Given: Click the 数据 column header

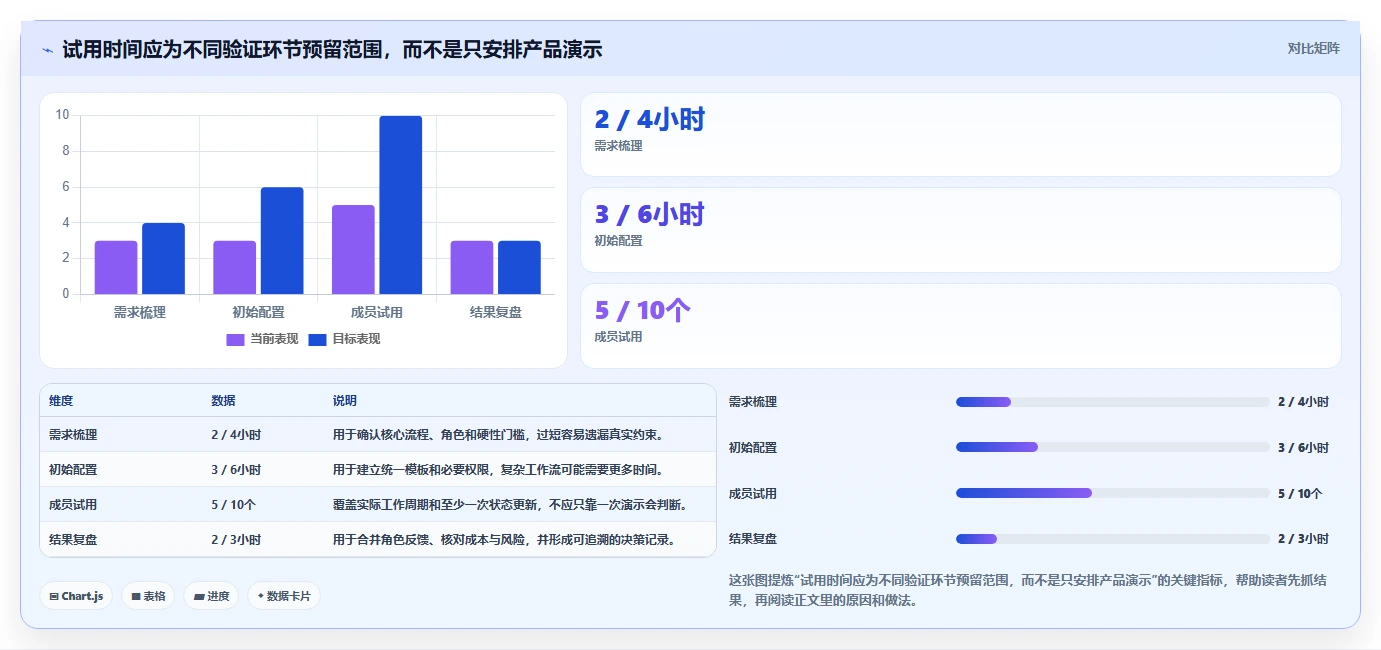Looking at the screenshot, I should (223, 401).
